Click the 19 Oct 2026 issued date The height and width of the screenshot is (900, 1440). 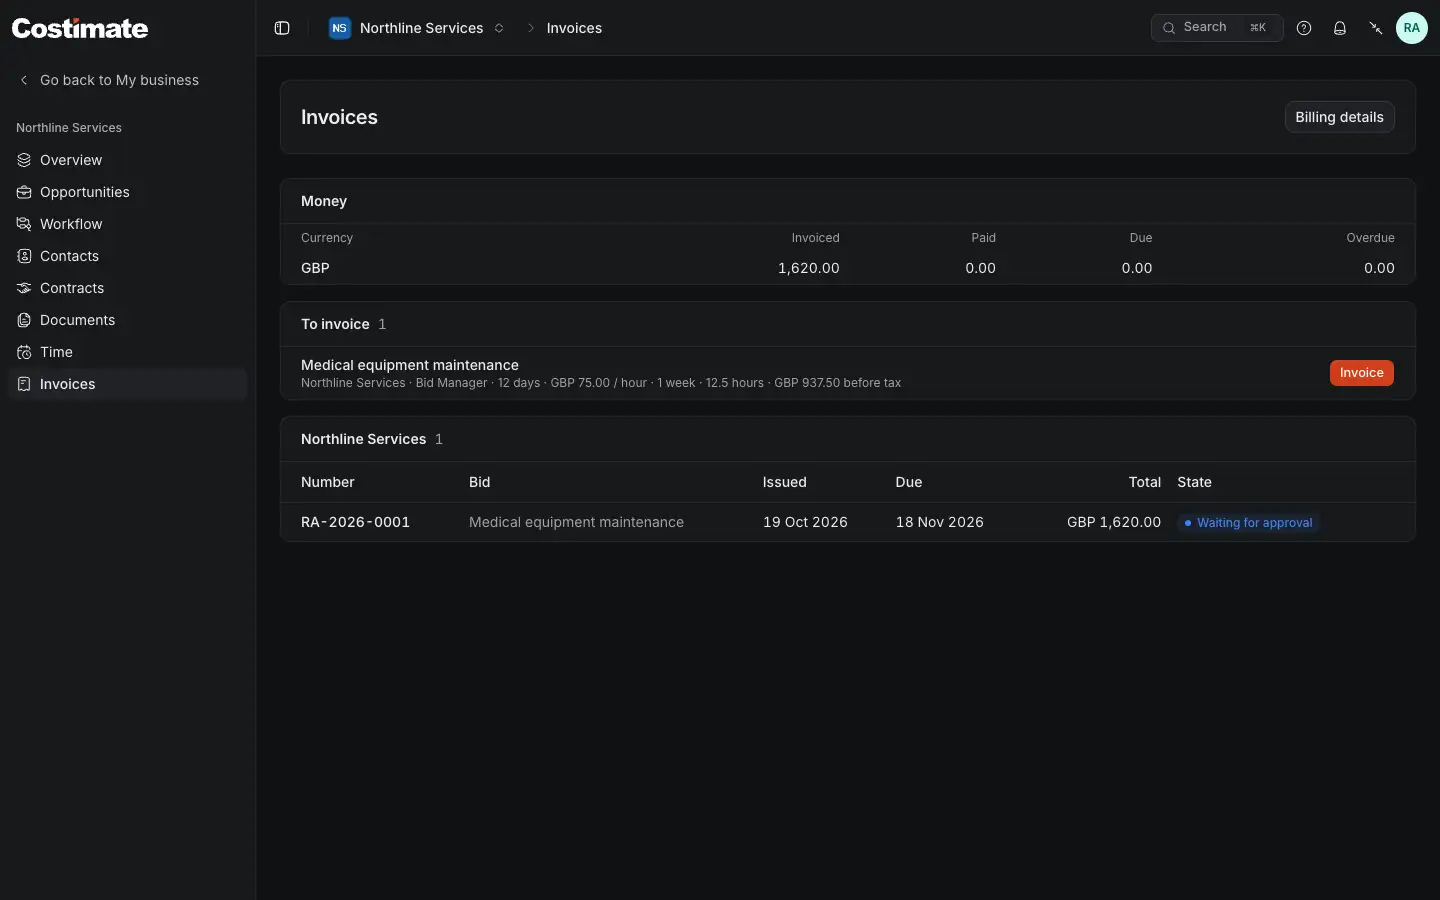[805, 522]
